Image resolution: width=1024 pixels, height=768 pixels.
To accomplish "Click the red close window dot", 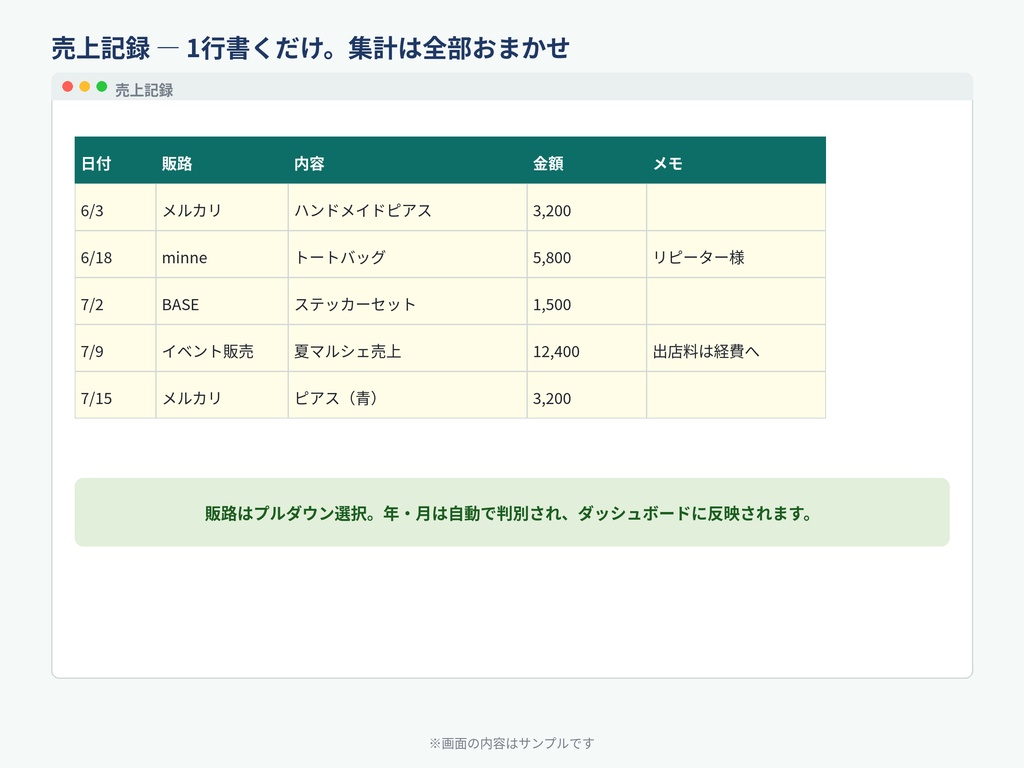I will point(67,86).
